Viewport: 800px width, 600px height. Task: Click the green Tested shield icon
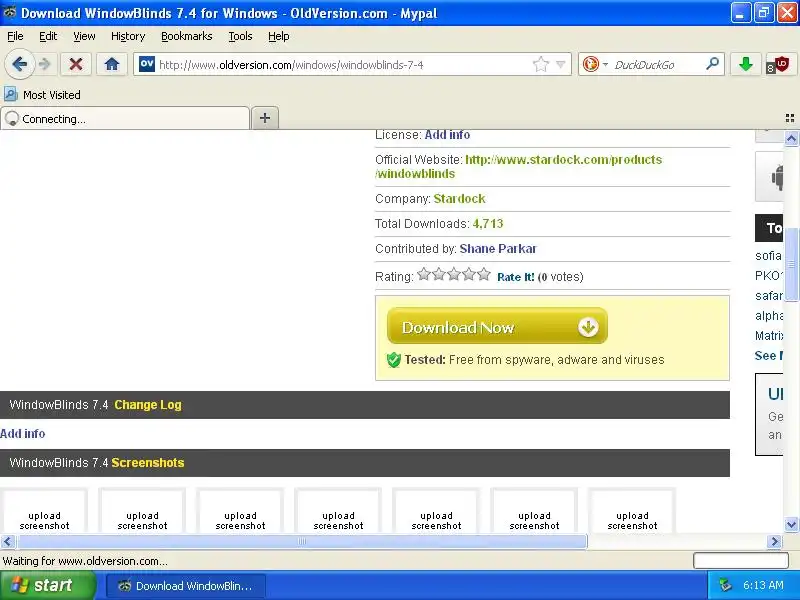[x=393, y=360]
